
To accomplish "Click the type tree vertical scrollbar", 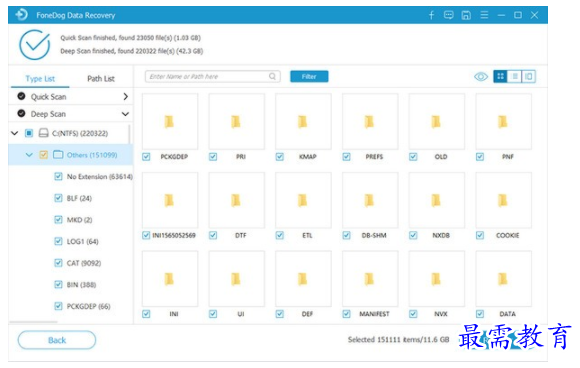I will pyautogui.click(x=129, y=134).
